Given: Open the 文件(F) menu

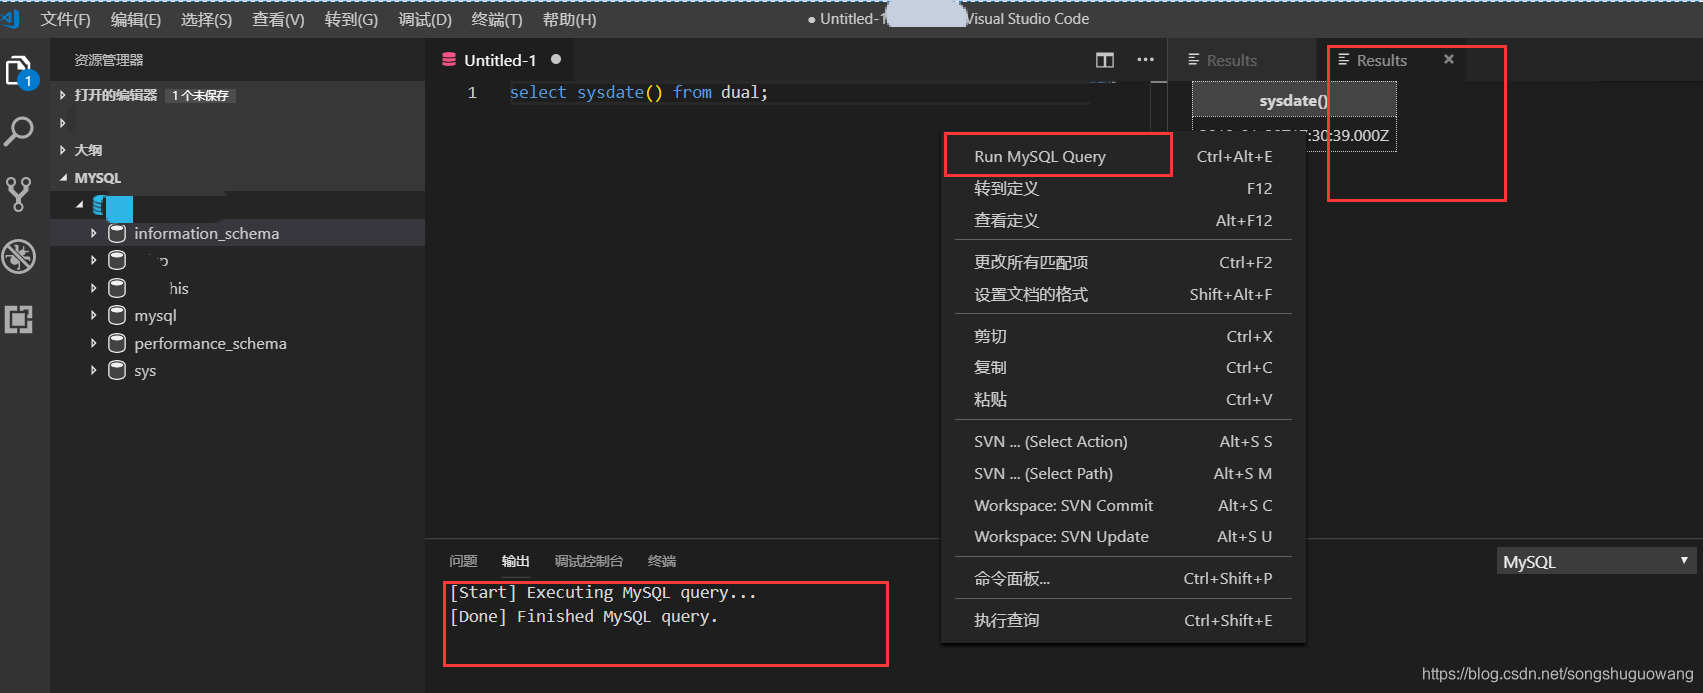Looking at the screenshot, I should point(65,19).
